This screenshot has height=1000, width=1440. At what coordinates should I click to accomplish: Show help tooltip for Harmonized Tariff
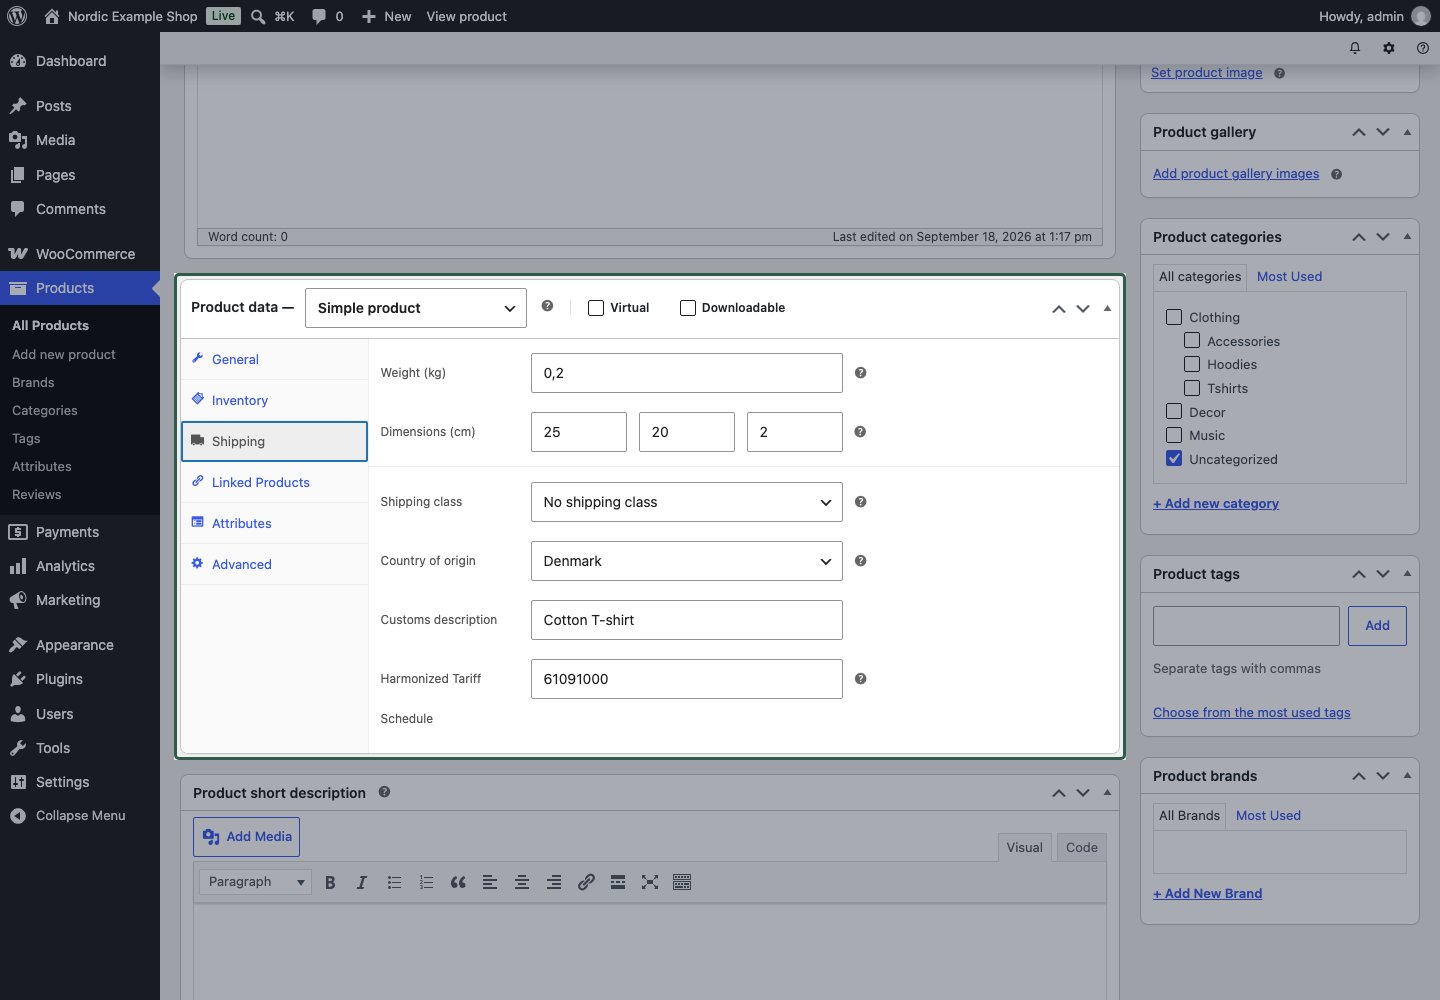[861, 679]
